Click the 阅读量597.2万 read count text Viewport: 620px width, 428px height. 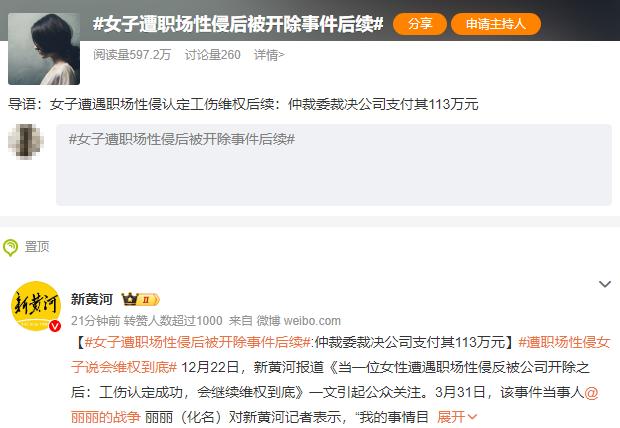(x=132, y=55)
